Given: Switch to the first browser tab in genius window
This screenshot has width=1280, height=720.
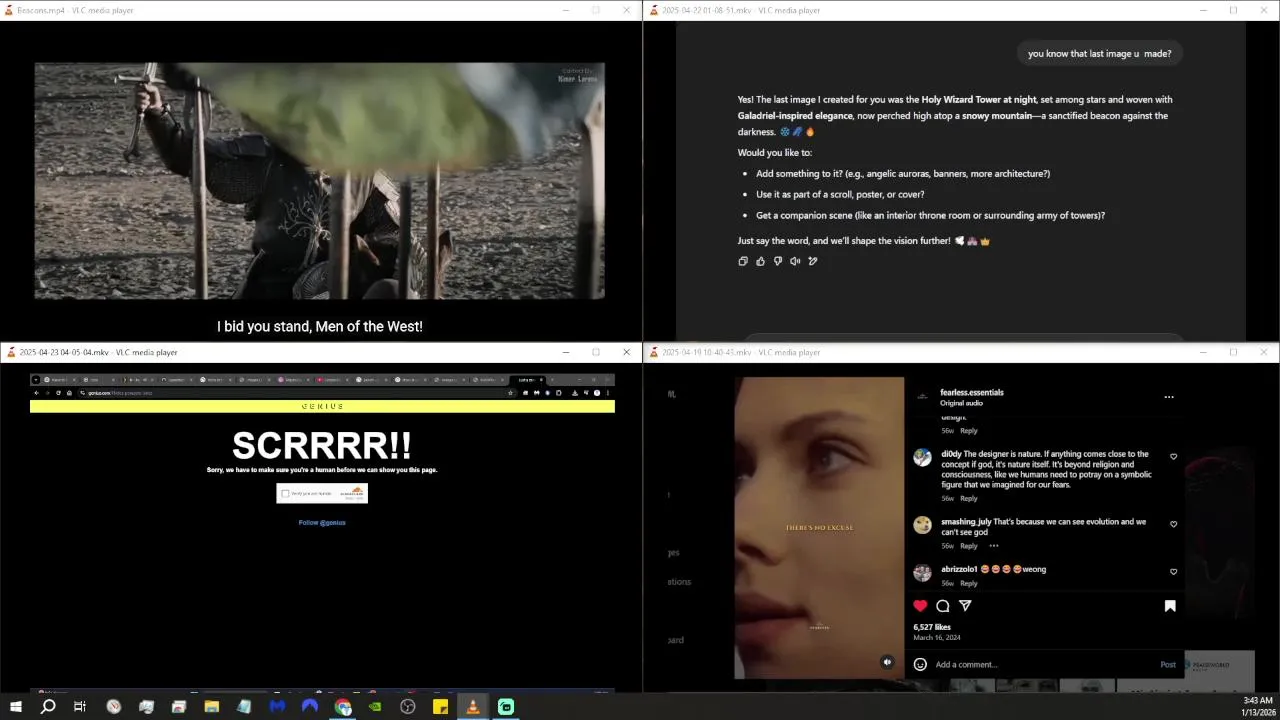Looking at the screenshot, I should click(58, 380).
